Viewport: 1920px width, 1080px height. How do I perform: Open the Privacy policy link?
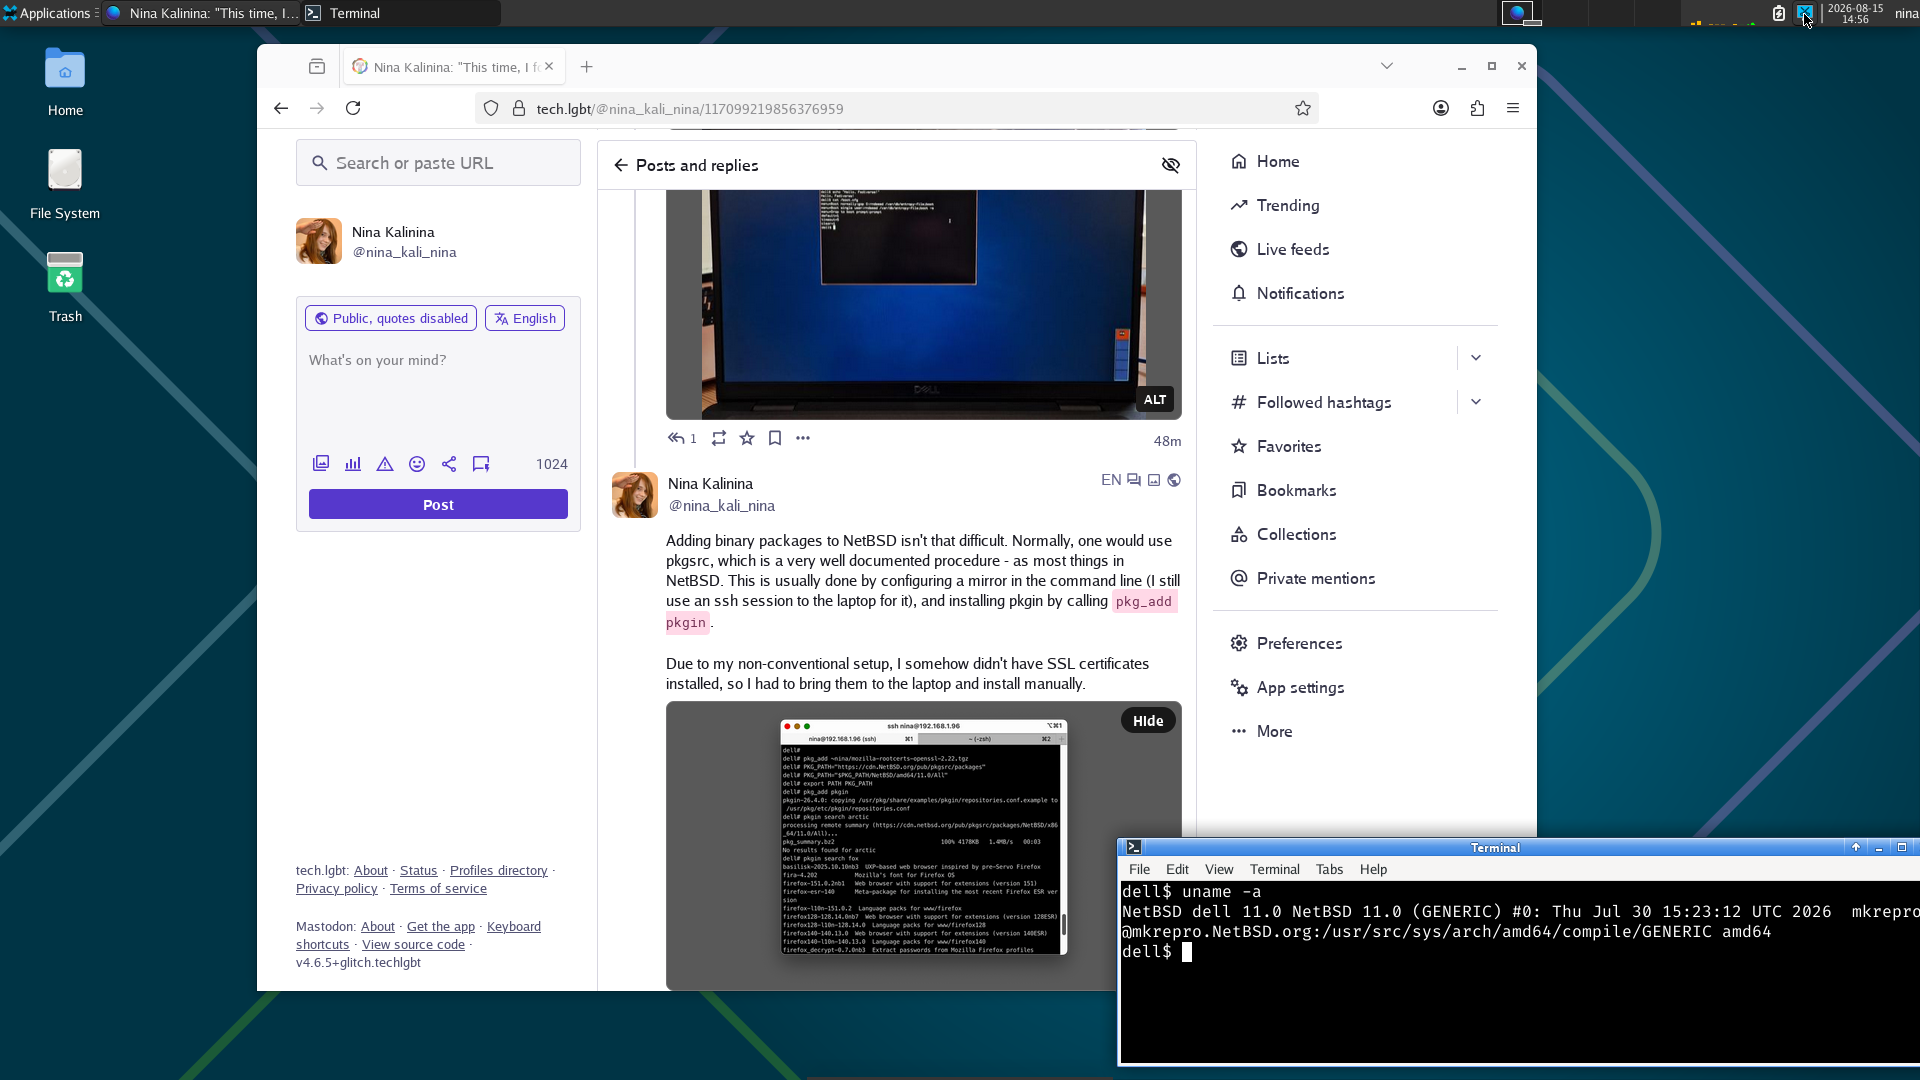[x=337, y=889]
